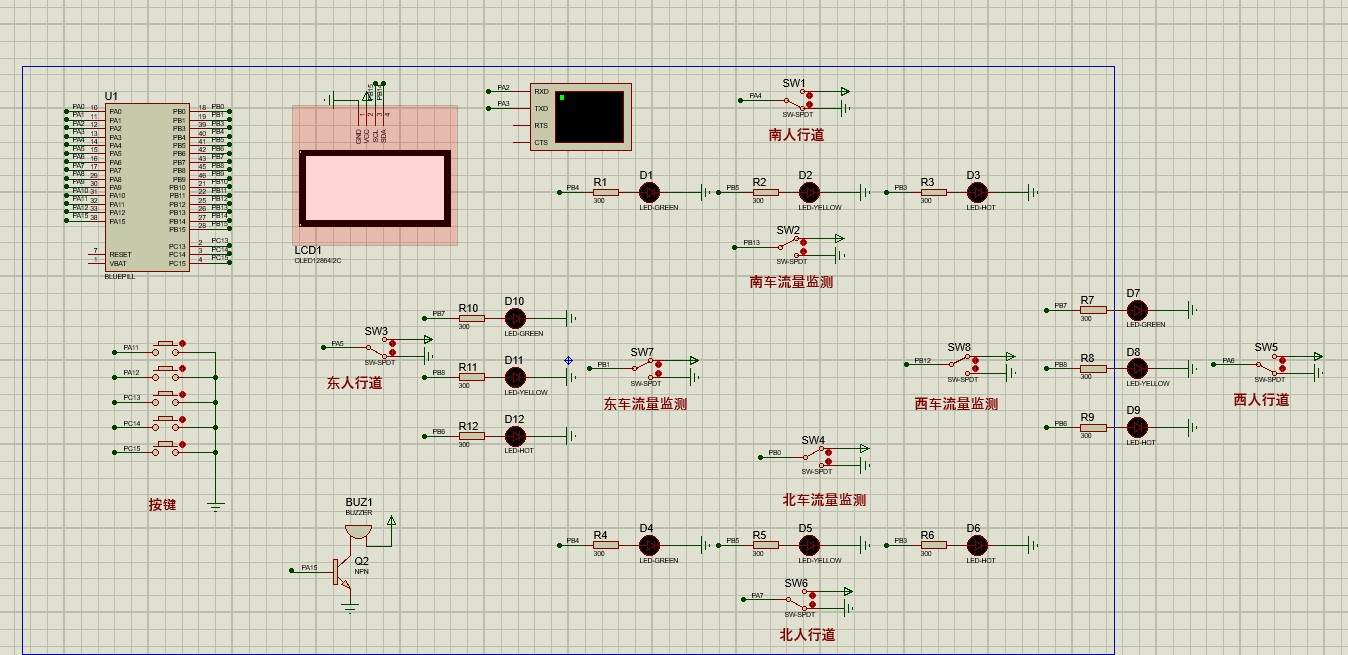The height and width of the screenshot is (655, 1348).
Task: Toggle switch SW2 for 南车流量监测
Action: click(x=792, y=245)
